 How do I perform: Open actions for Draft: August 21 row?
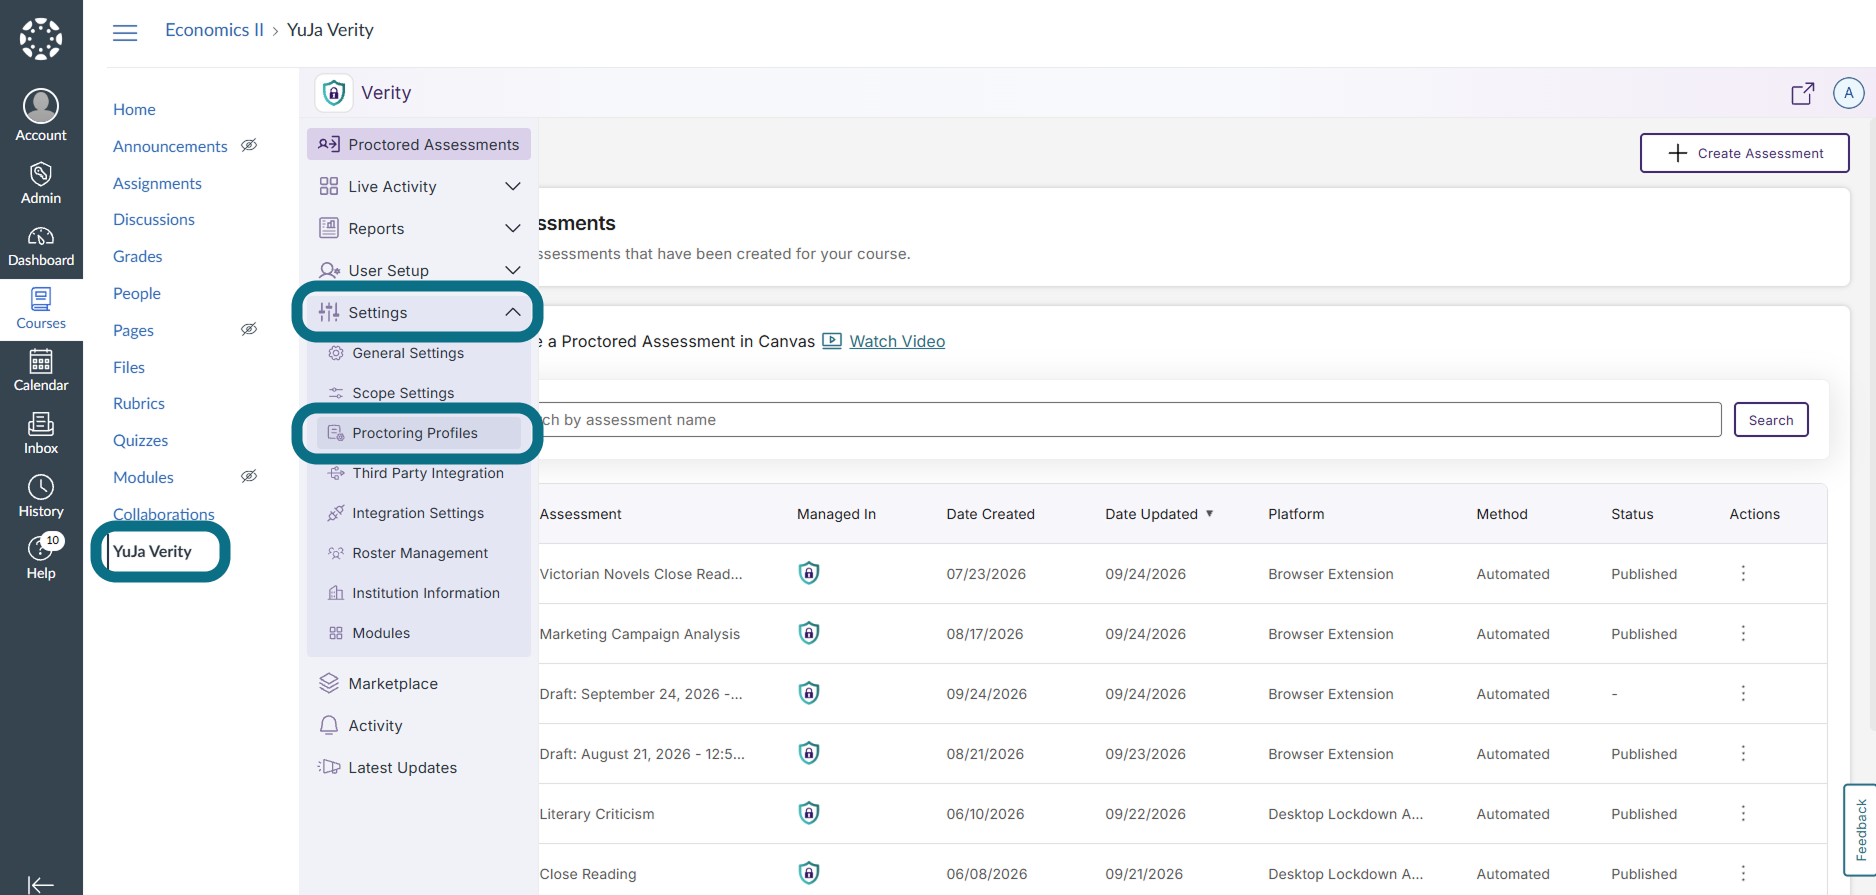click(1743, 753)
